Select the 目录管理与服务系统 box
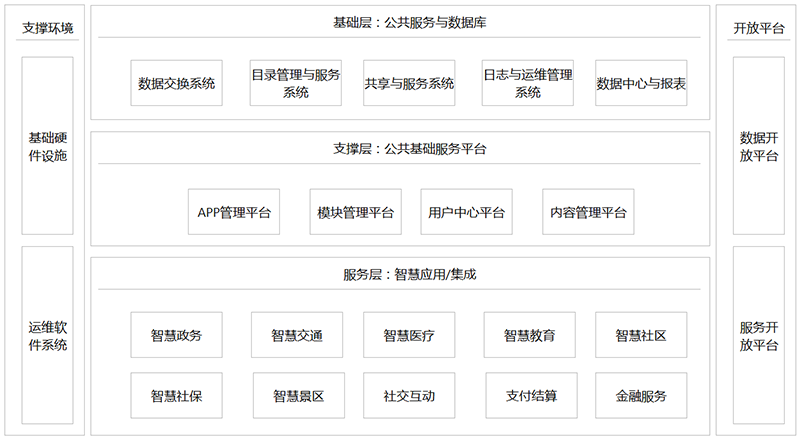800x442 pixels. [296, 84]
